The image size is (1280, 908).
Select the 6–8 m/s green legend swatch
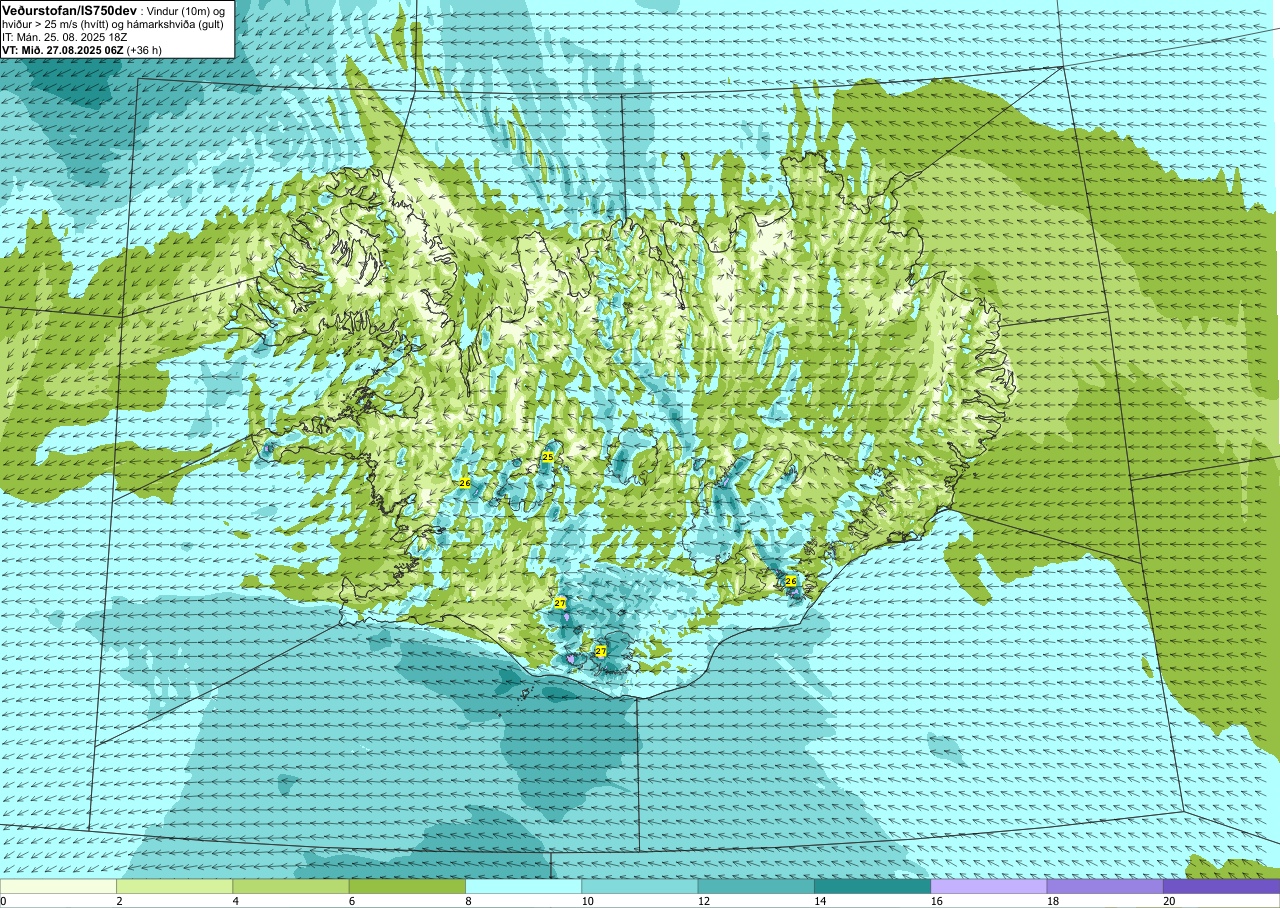(407, 886)
